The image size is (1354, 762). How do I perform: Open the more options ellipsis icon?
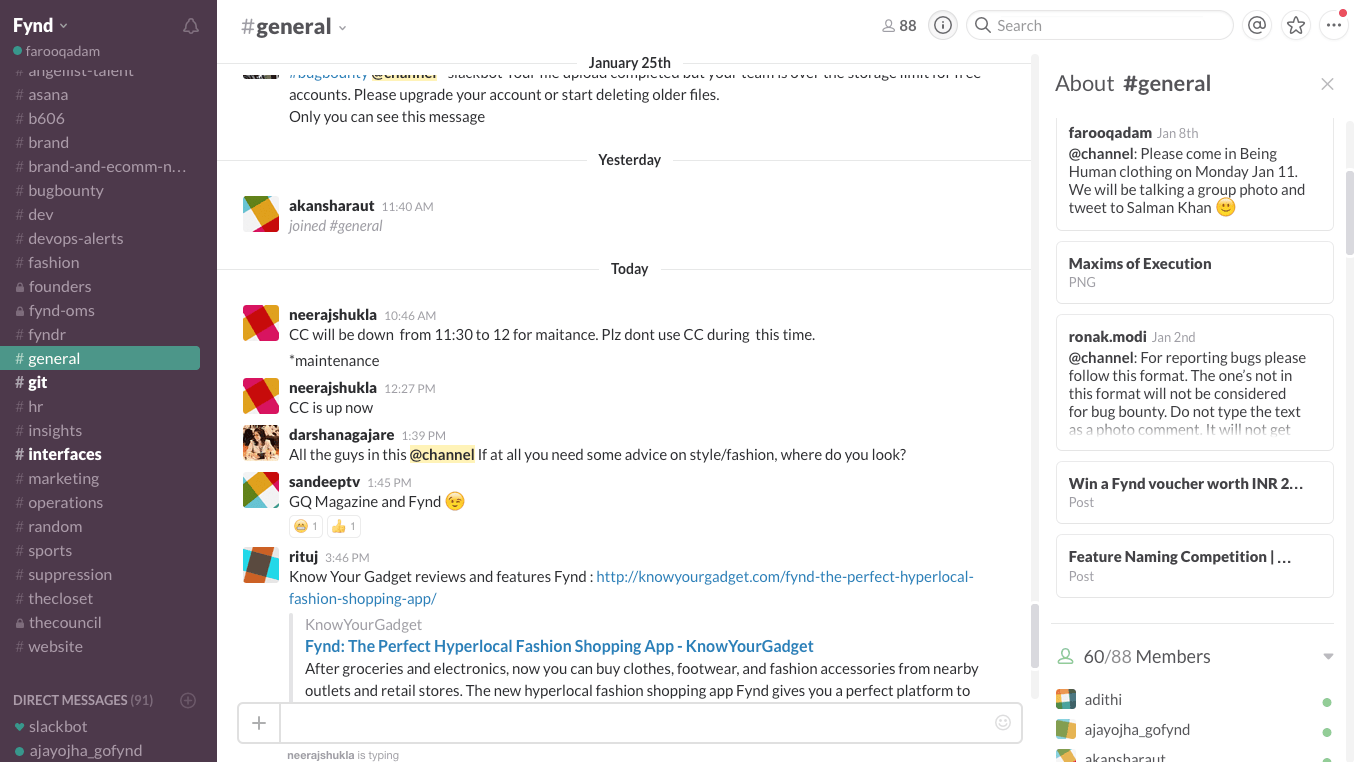point(1334,26)
